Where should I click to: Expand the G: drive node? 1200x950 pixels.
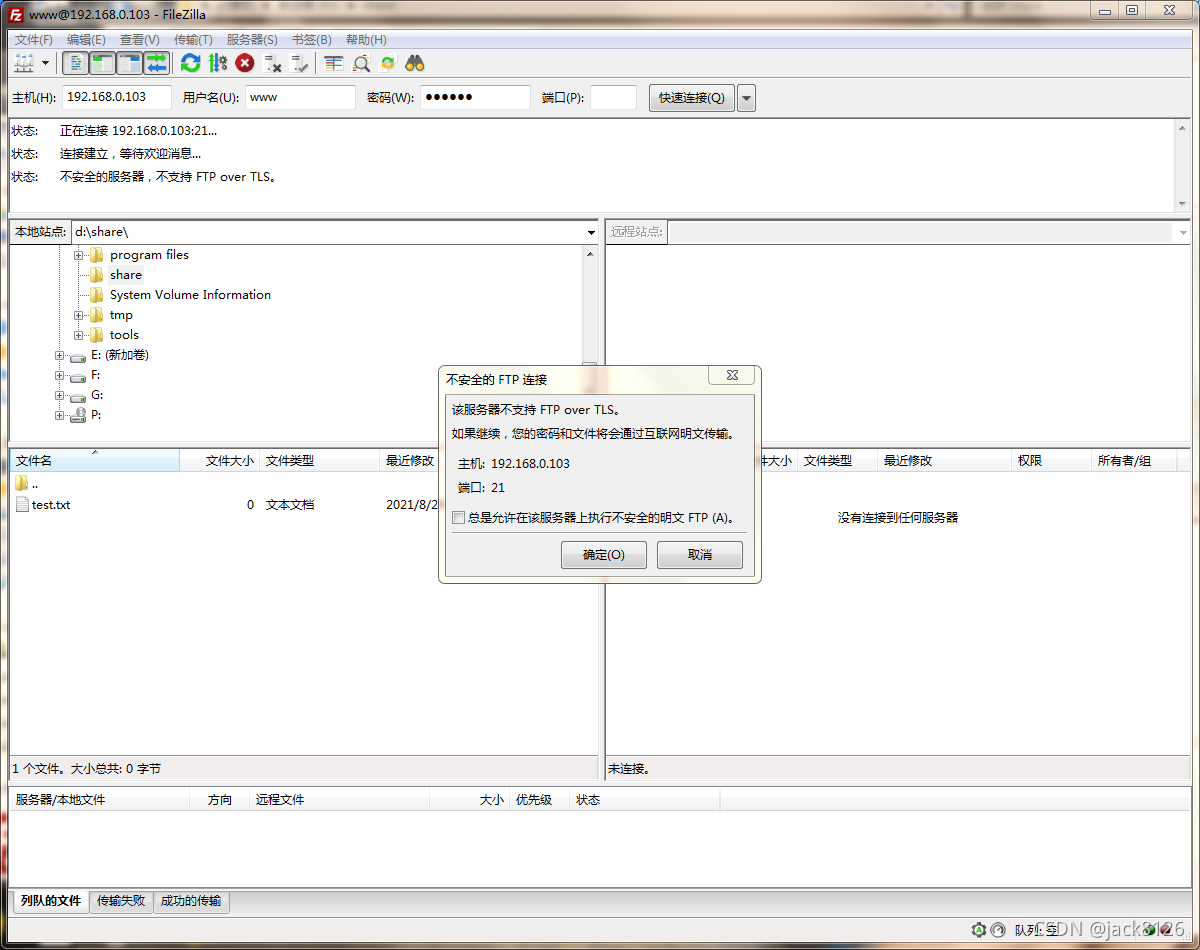(59, 395)
